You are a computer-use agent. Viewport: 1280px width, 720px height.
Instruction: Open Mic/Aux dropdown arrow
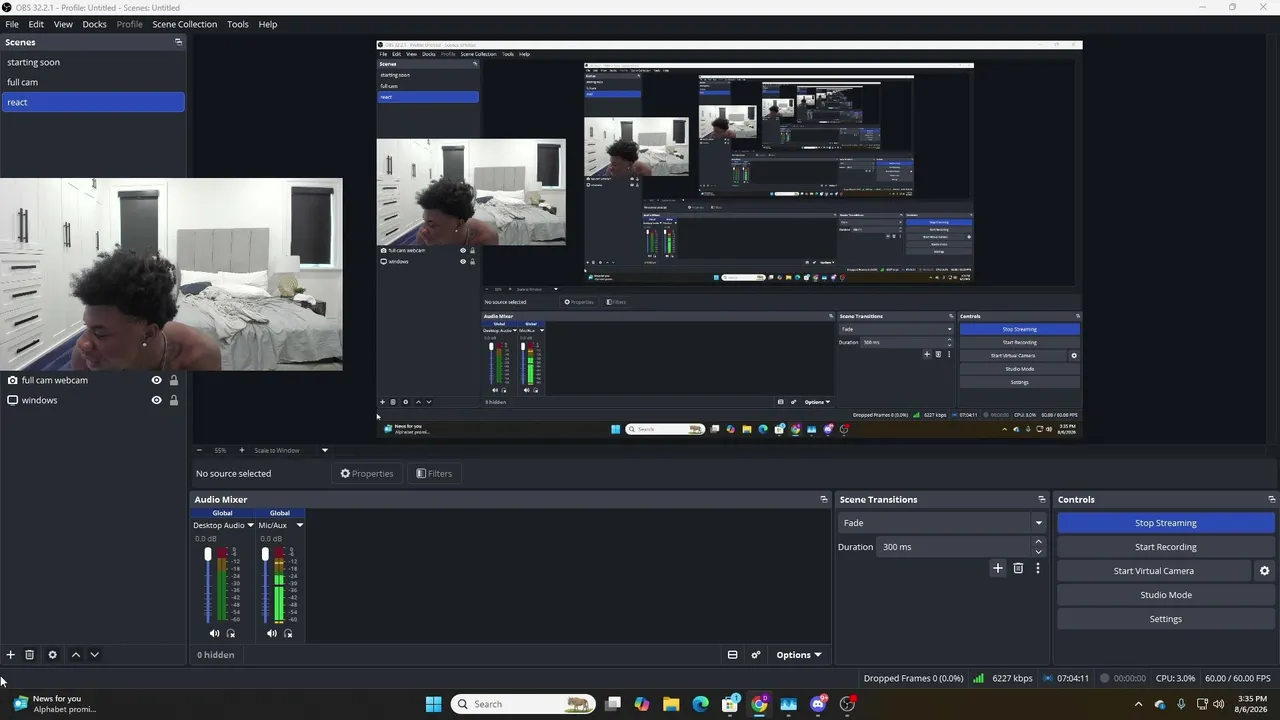(299, 525)
